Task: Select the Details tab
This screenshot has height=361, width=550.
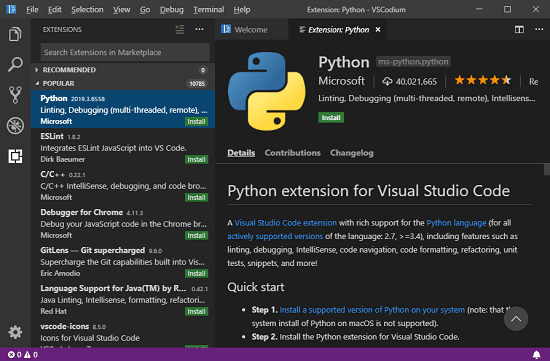Action: click(241, 153)
